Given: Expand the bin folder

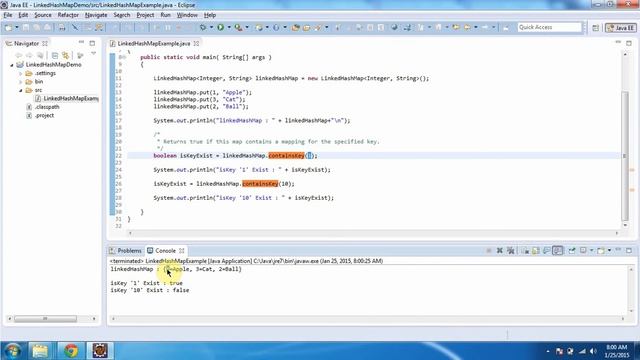Looking at the screenshot, I should (21, 82).
